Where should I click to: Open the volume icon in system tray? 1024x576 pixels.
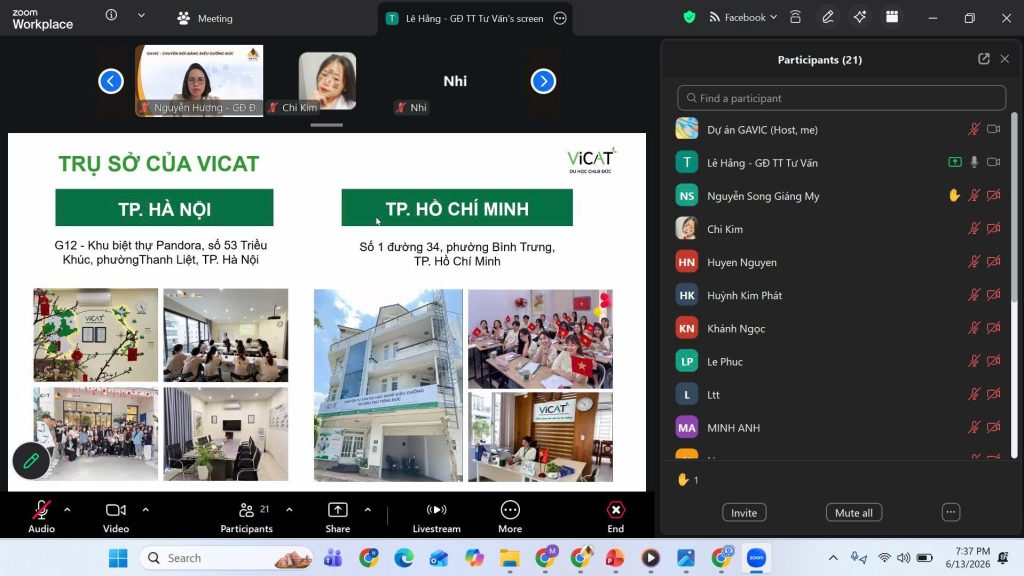point(904,558)
